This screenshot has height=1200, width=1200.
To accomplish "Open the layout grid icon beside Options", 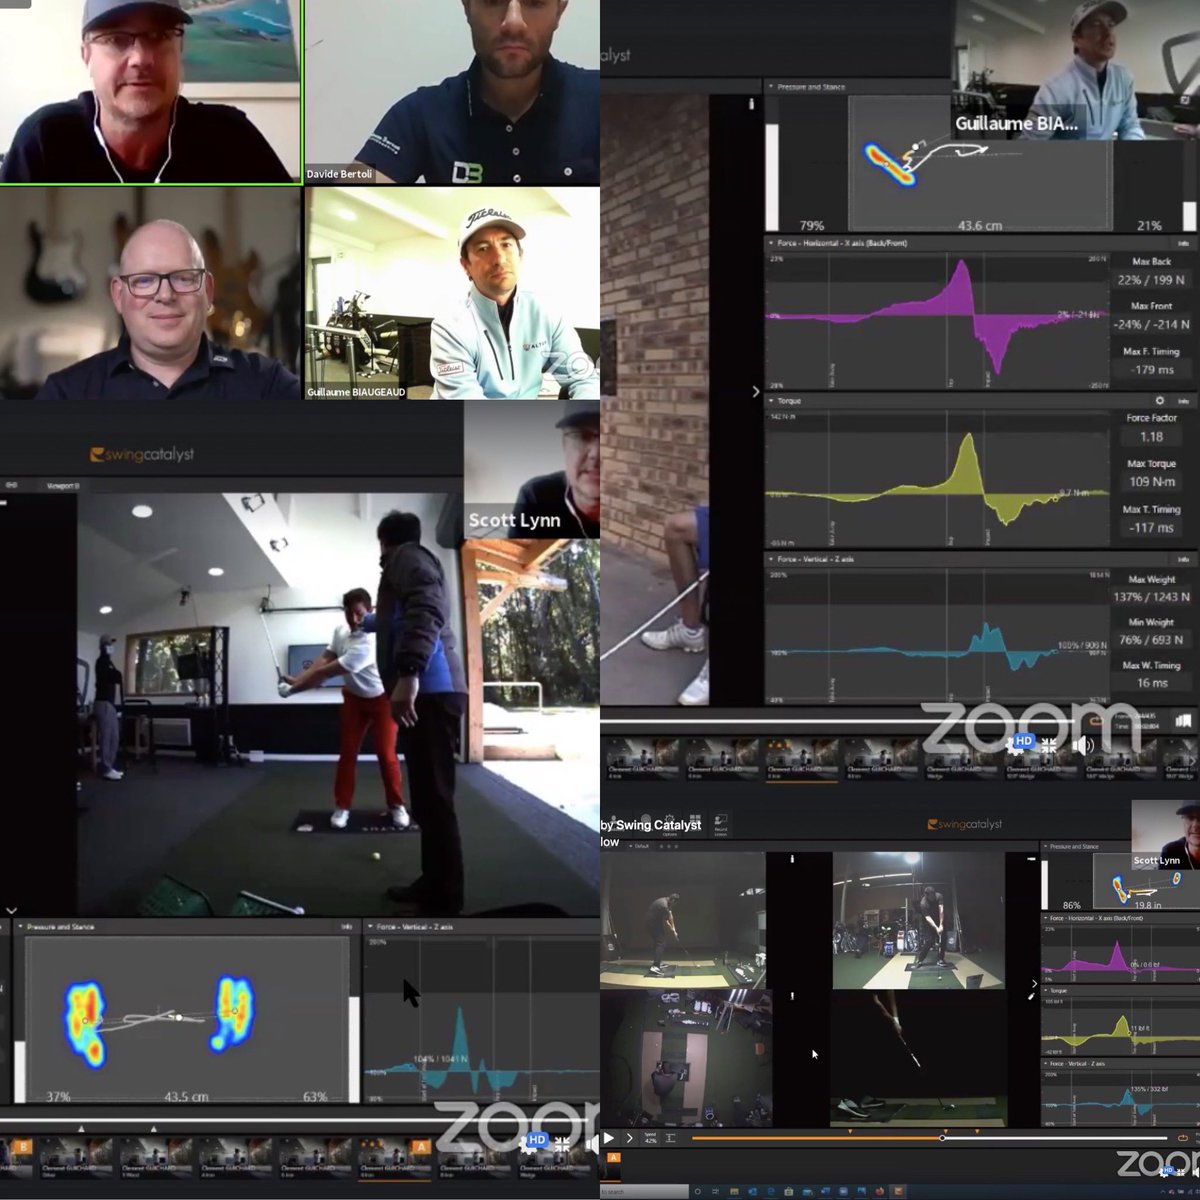I will pos(695,820).
